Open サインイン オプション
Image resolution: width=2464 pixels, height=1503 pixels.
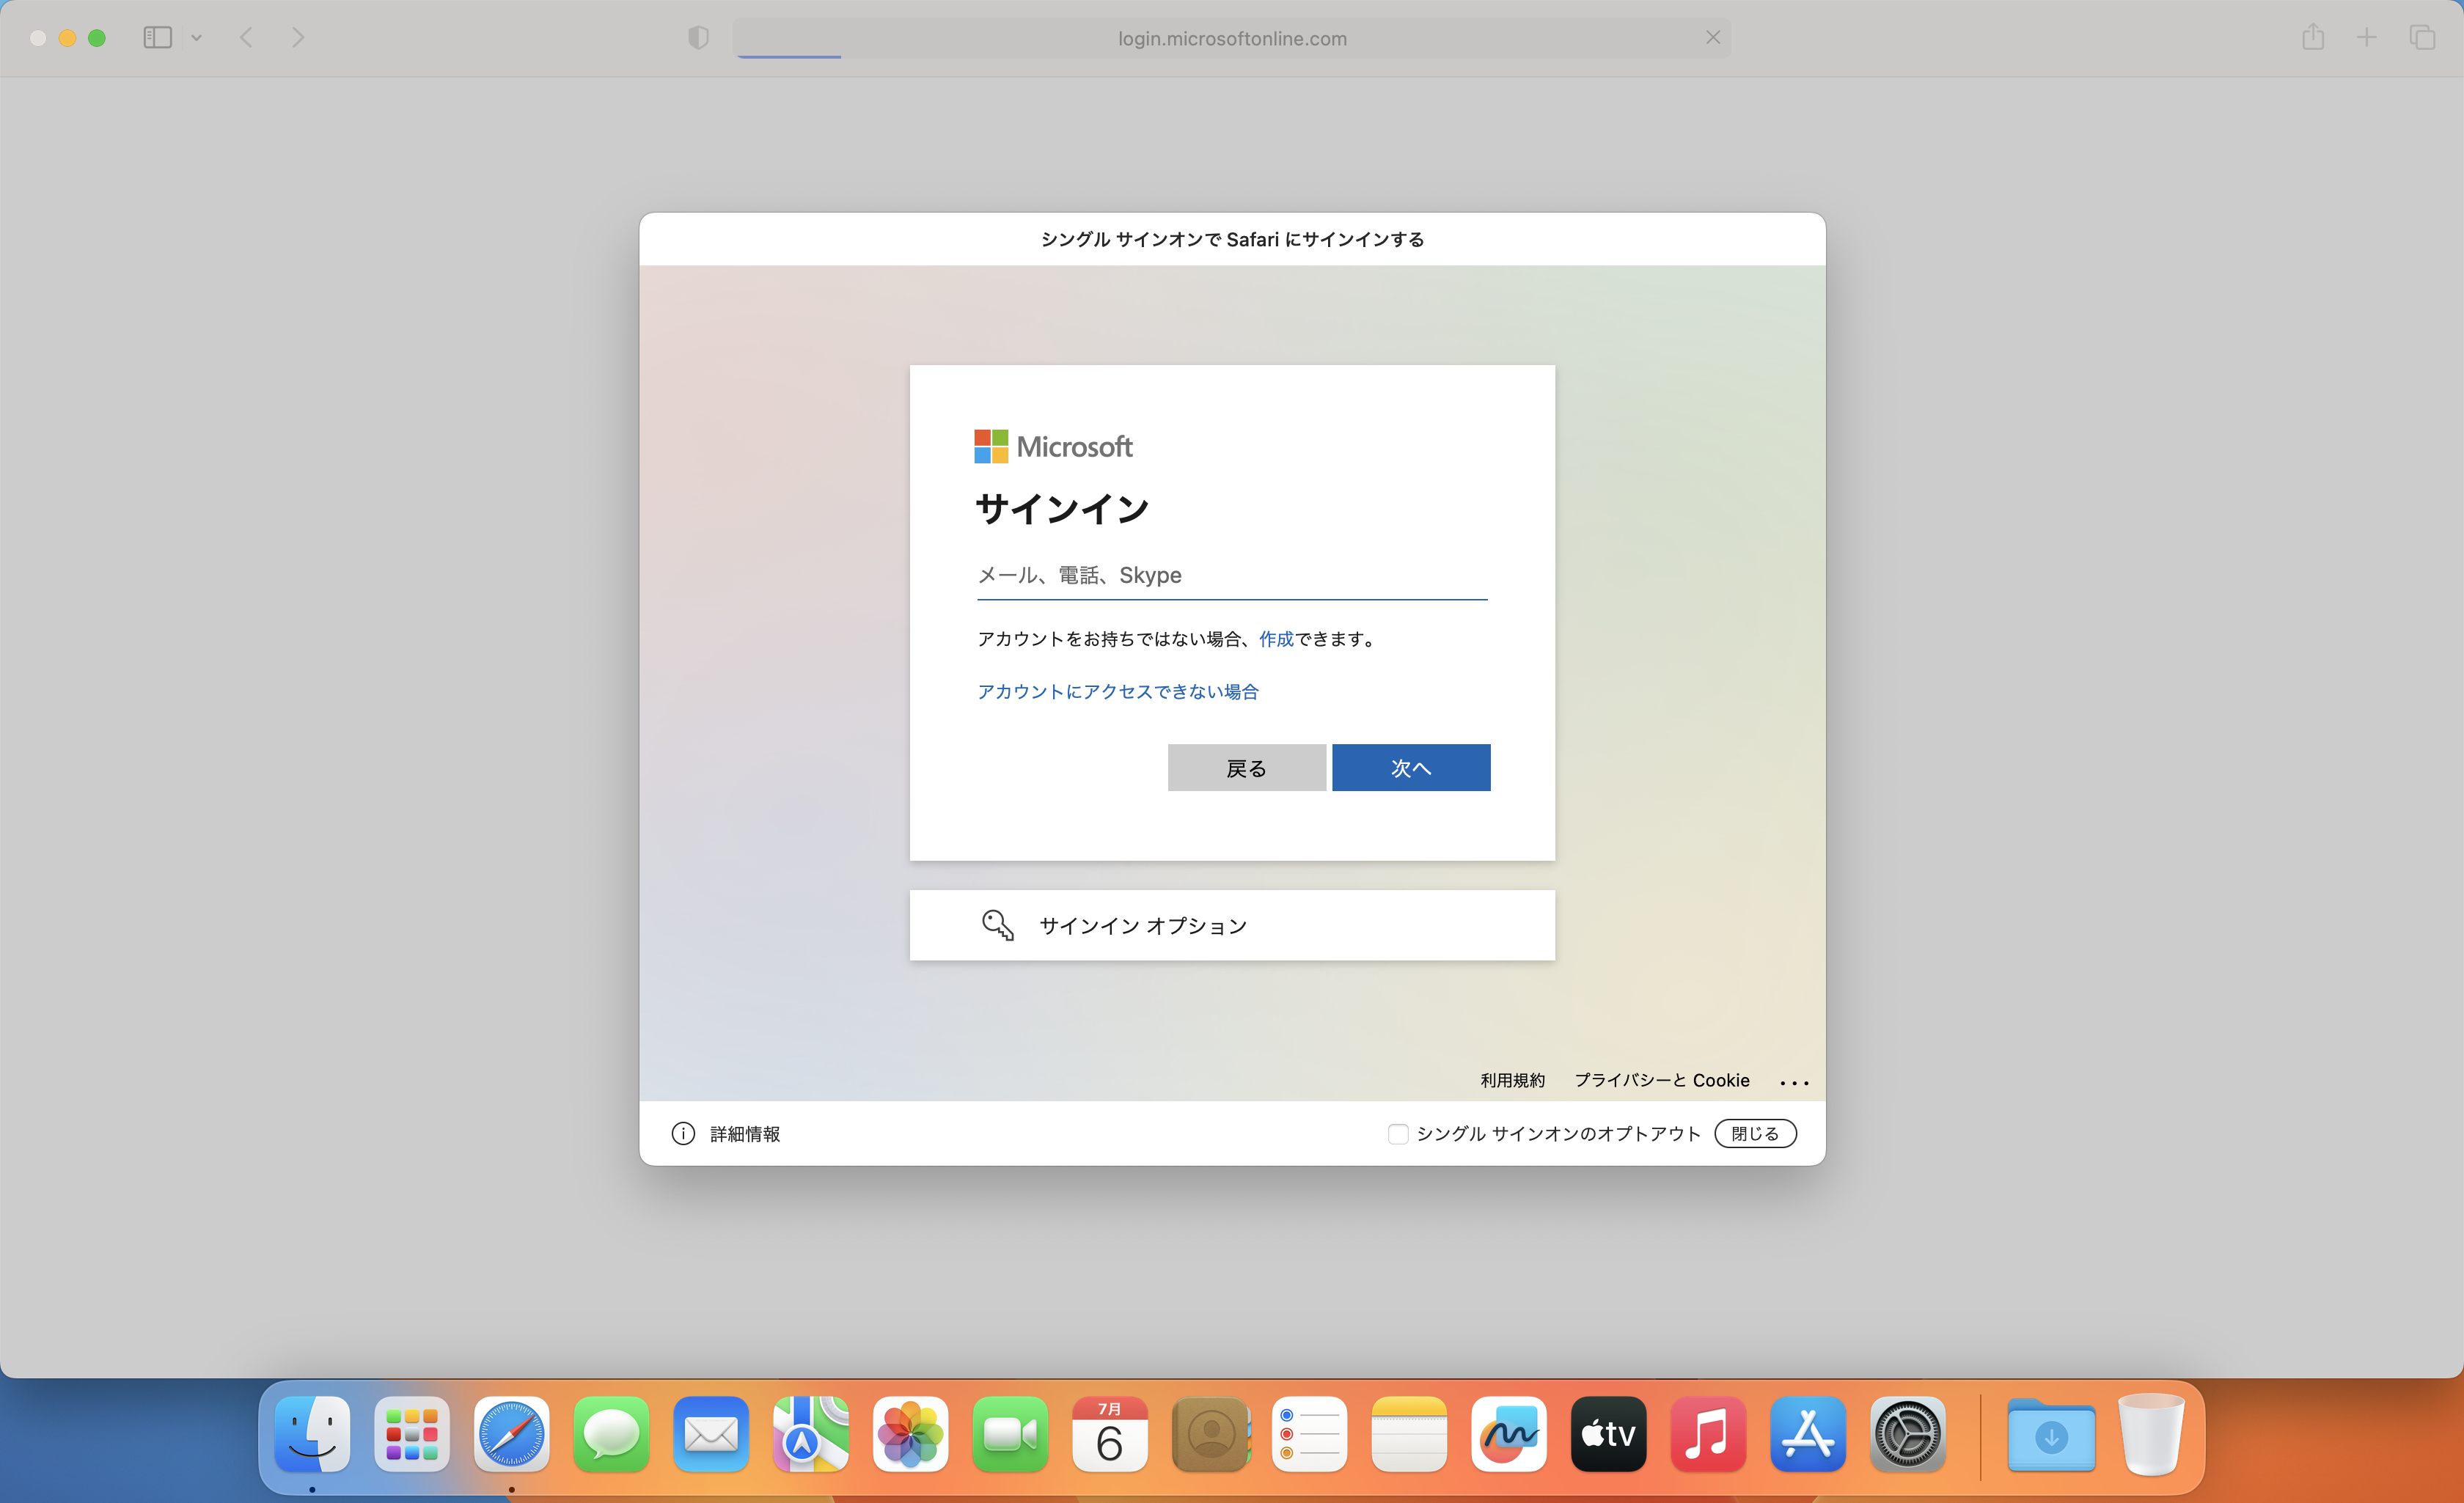(1232, 925)
